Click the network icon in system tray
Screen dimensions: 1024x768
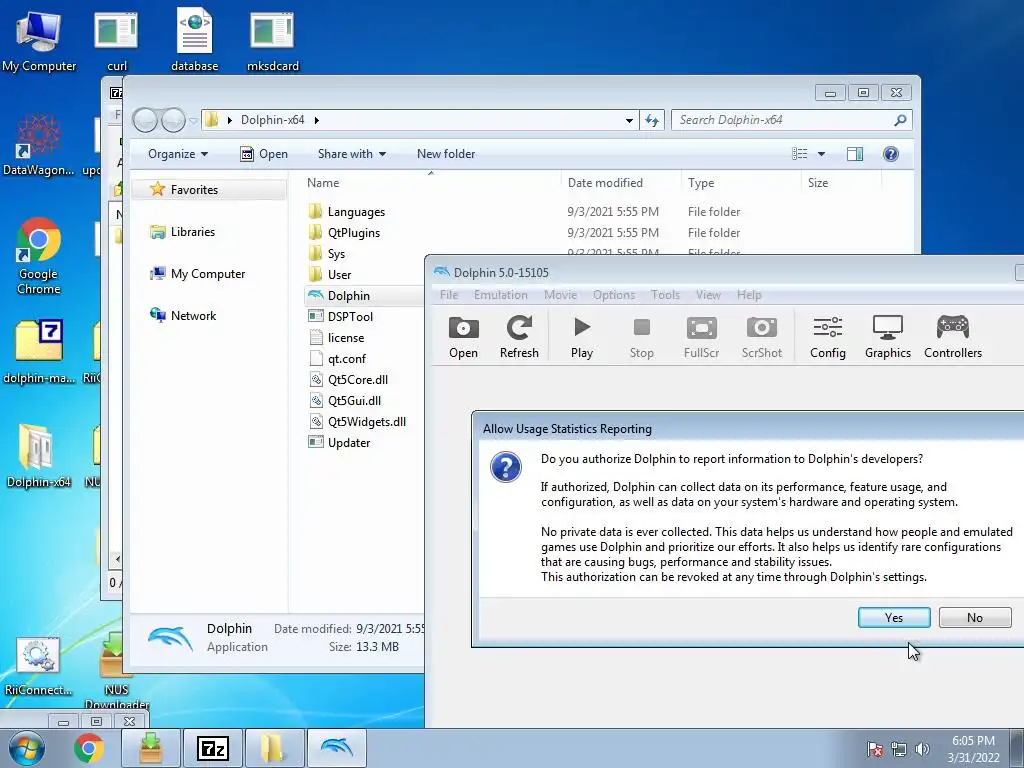(x=899, y=749)
